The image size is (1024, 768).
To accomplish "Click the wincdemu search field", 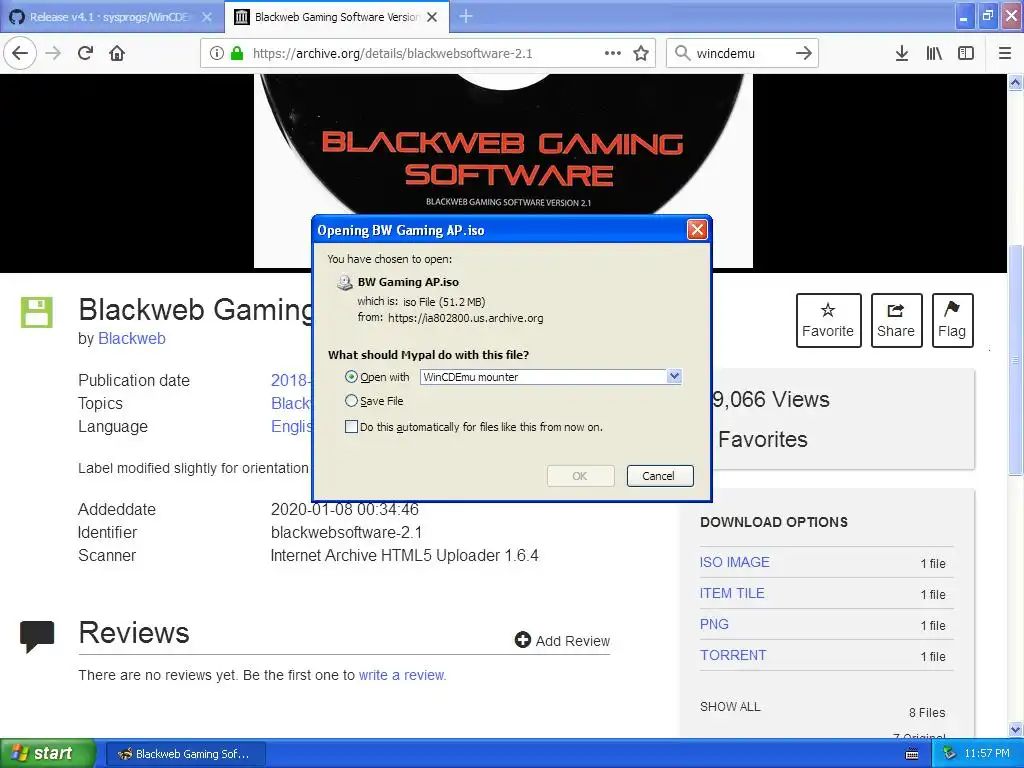I will pyautogui.click(x=741, y=54).
